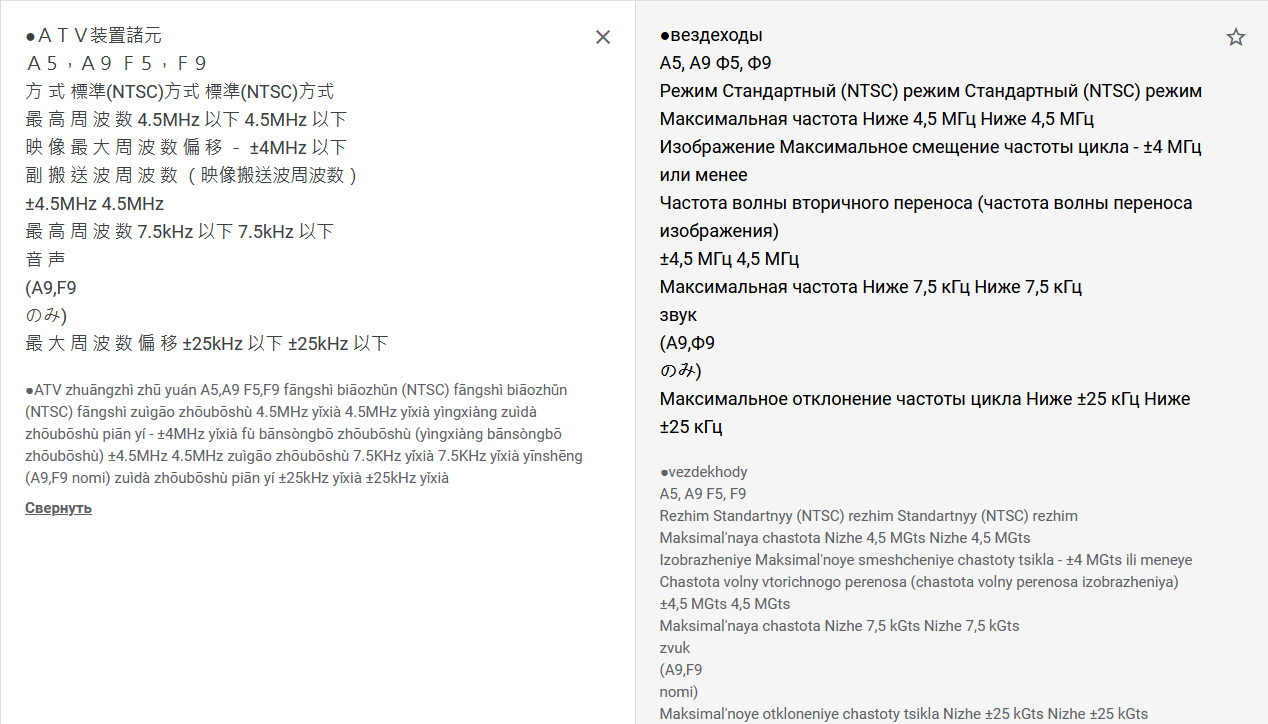
Task: Click the translated line "(А9,Ф9"
Action: [687, 343]
